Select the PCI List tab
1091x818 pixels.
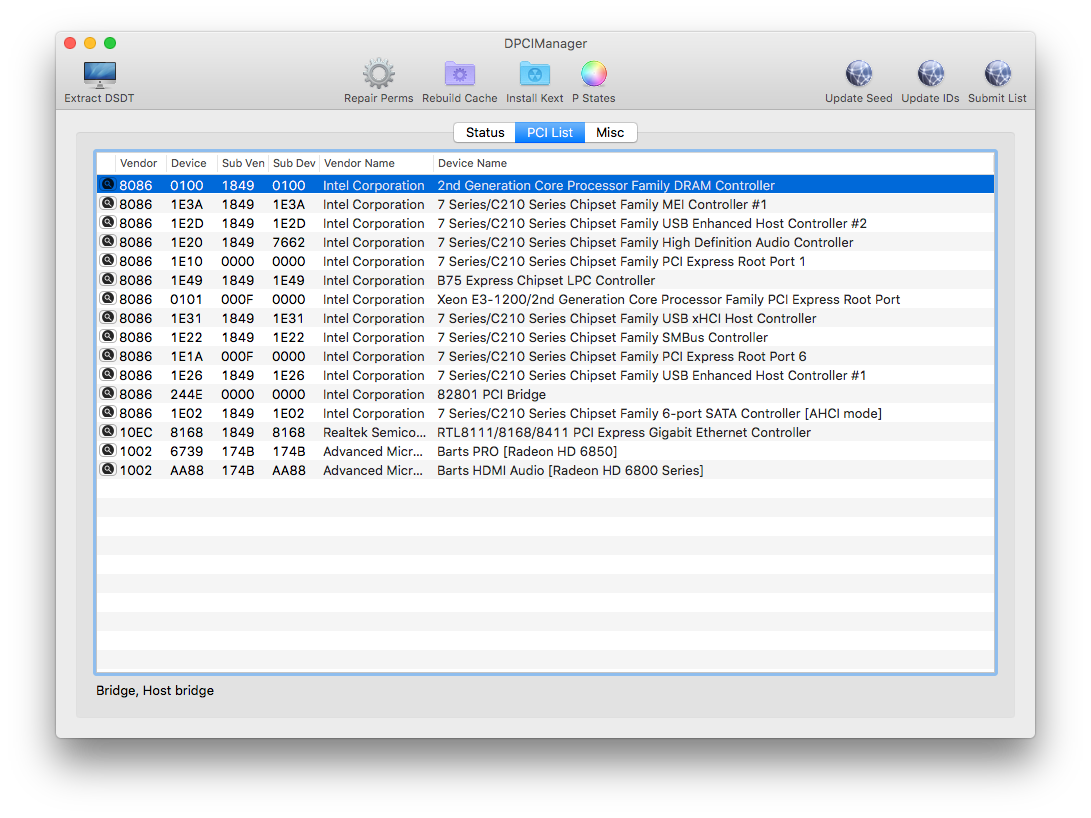(x=550, y=133)
